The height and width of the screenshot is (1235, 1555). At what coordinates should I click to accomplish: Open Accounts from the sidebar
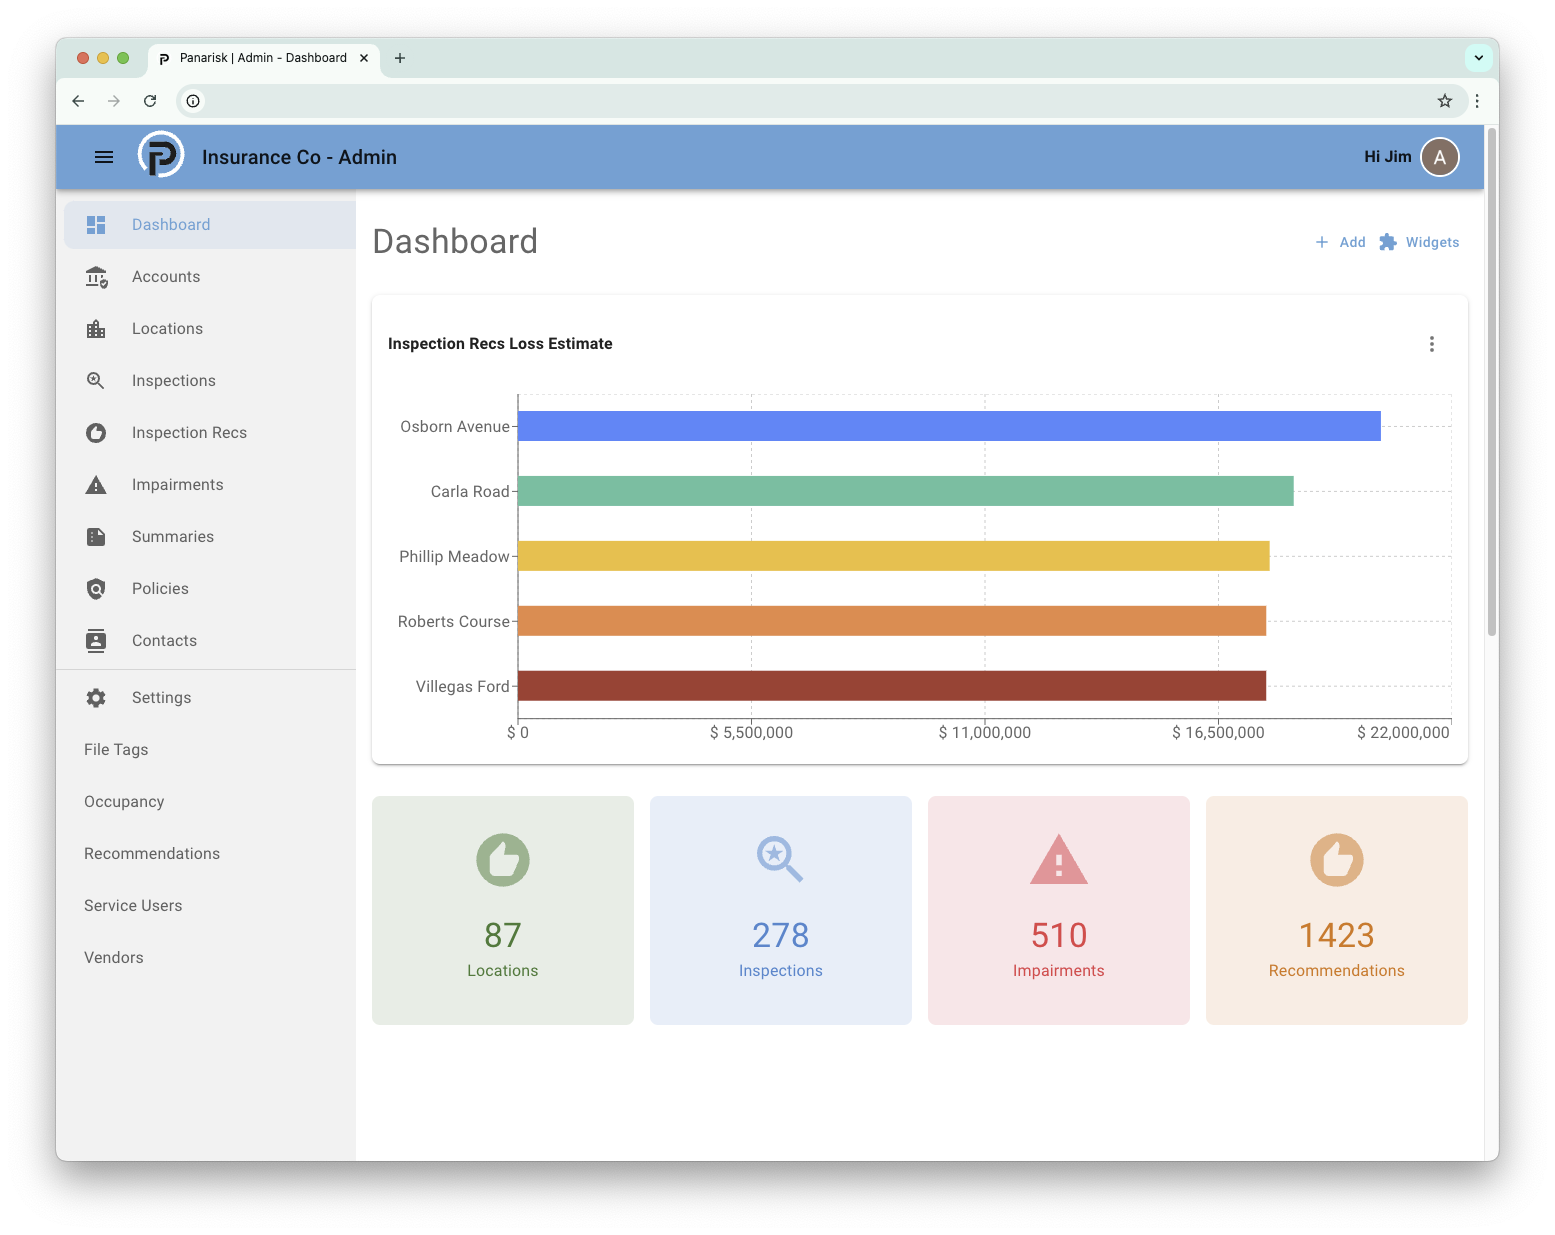tap(210, 277)
